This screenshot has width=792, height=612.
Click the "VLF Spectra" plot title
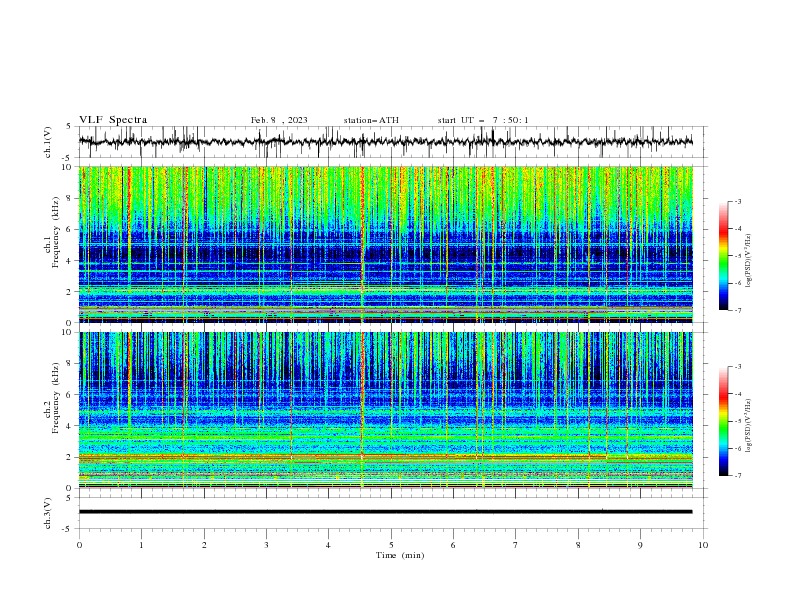tap(113, 120)
